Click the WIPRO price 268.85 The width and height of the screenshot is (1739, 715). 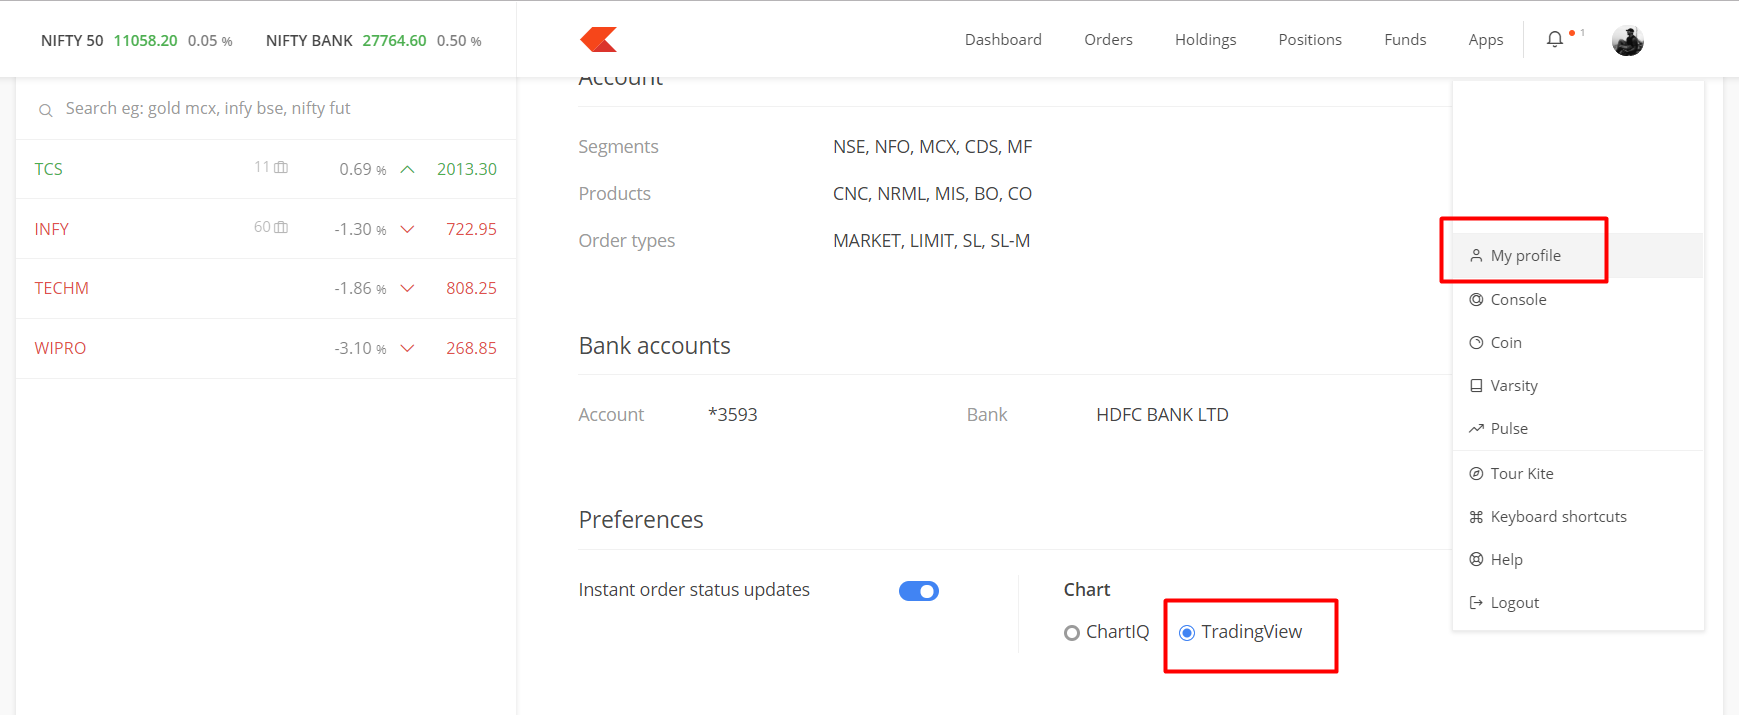click(x=471, y=348)
